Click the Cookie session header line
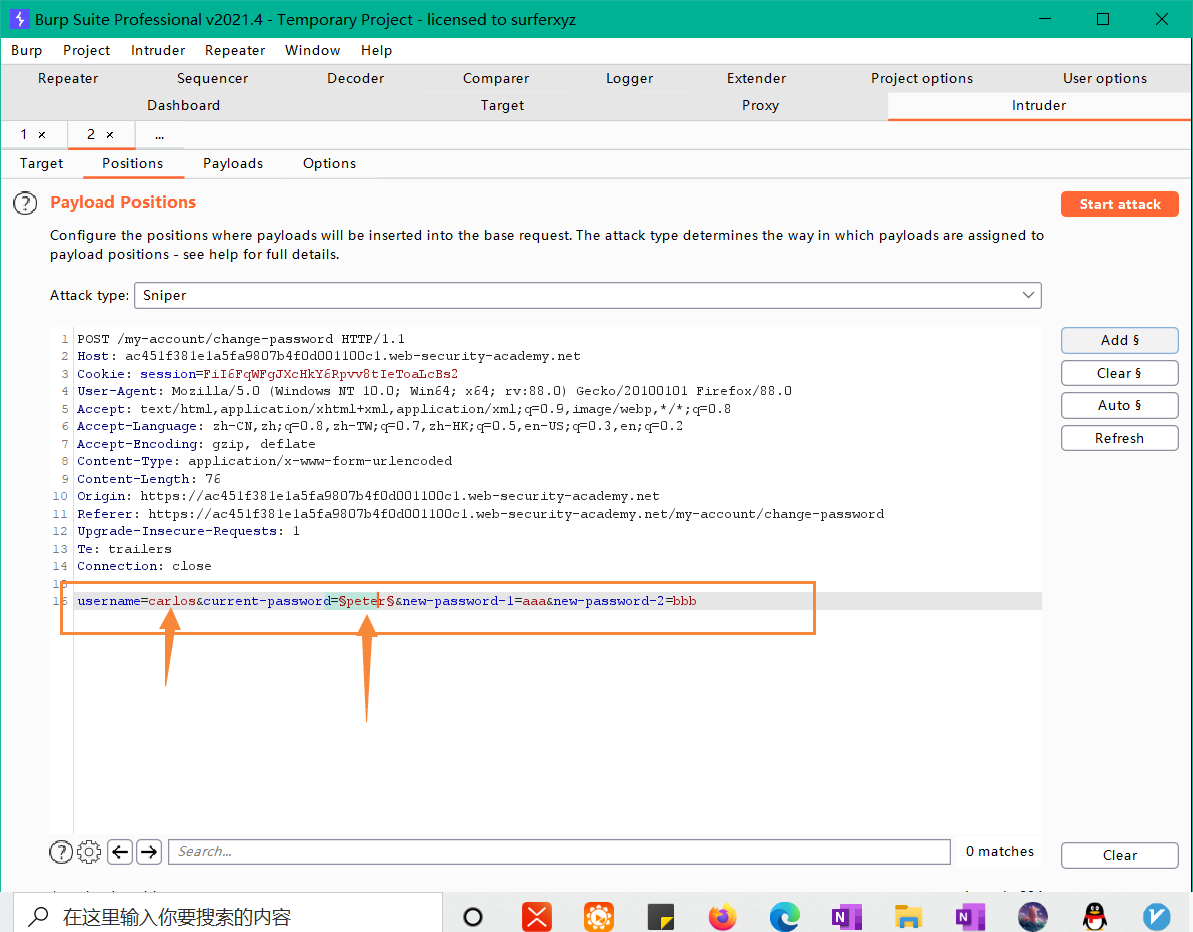 268,374
